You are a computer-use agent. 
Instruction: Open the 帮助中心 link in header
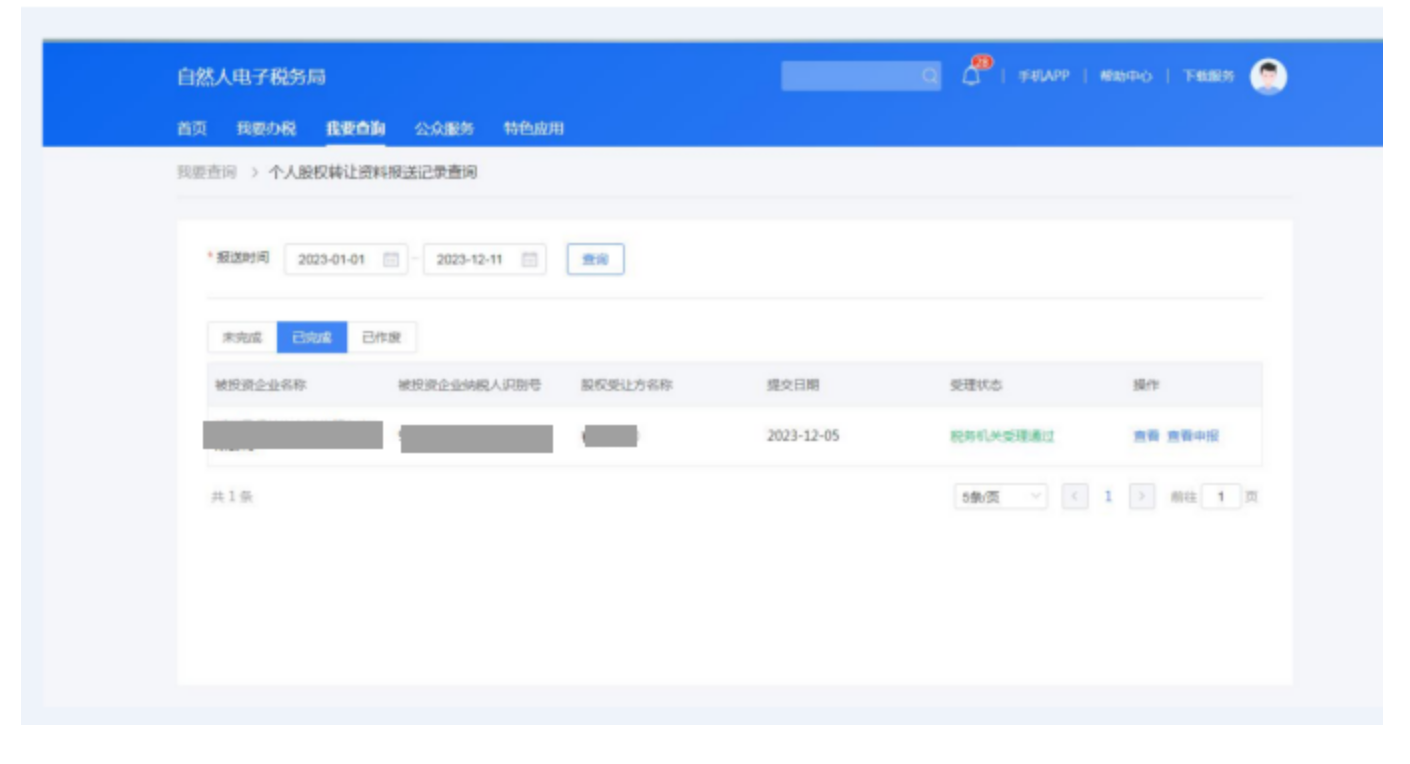tap(1126, 77)
